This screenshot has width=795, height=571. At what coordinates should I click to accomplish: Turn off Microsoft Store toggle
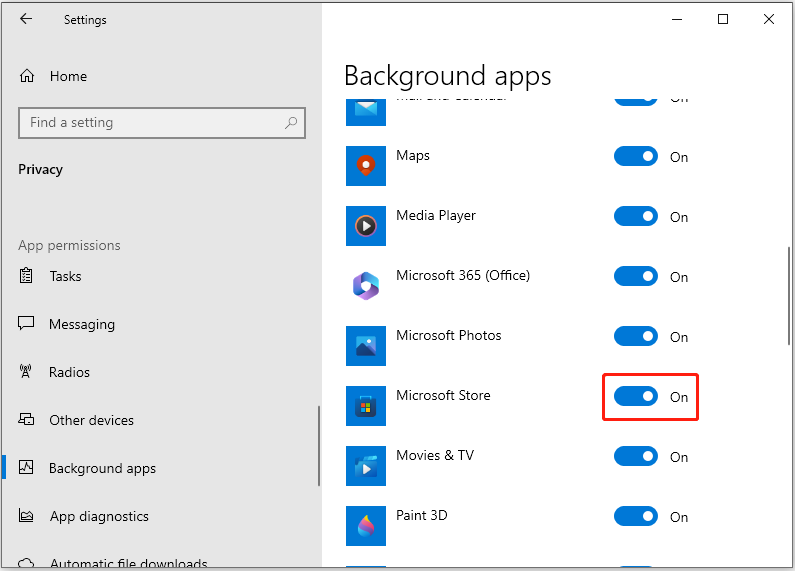click(636, 396)
